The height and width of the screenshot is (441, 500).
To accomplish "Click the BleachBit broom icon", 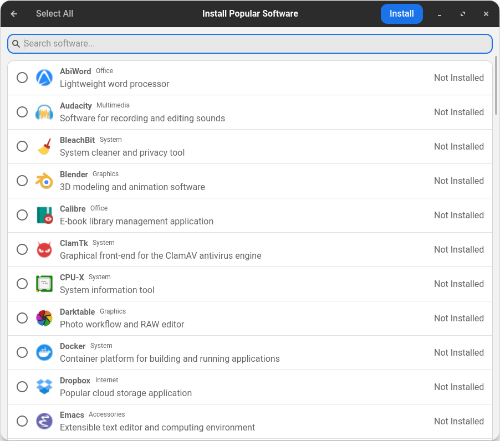I will pos(44,146).
